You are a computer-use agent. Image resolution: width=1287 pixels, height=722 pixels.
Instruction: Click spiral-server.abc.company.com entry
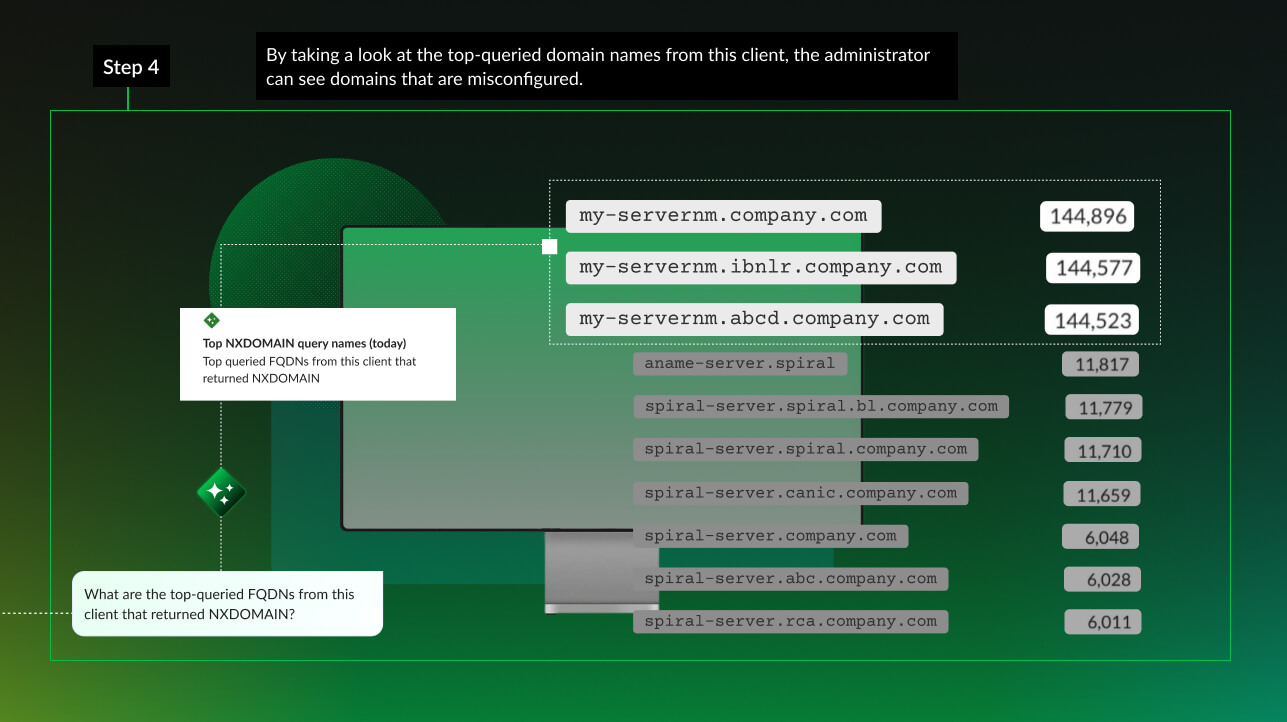tap(791, 578)
